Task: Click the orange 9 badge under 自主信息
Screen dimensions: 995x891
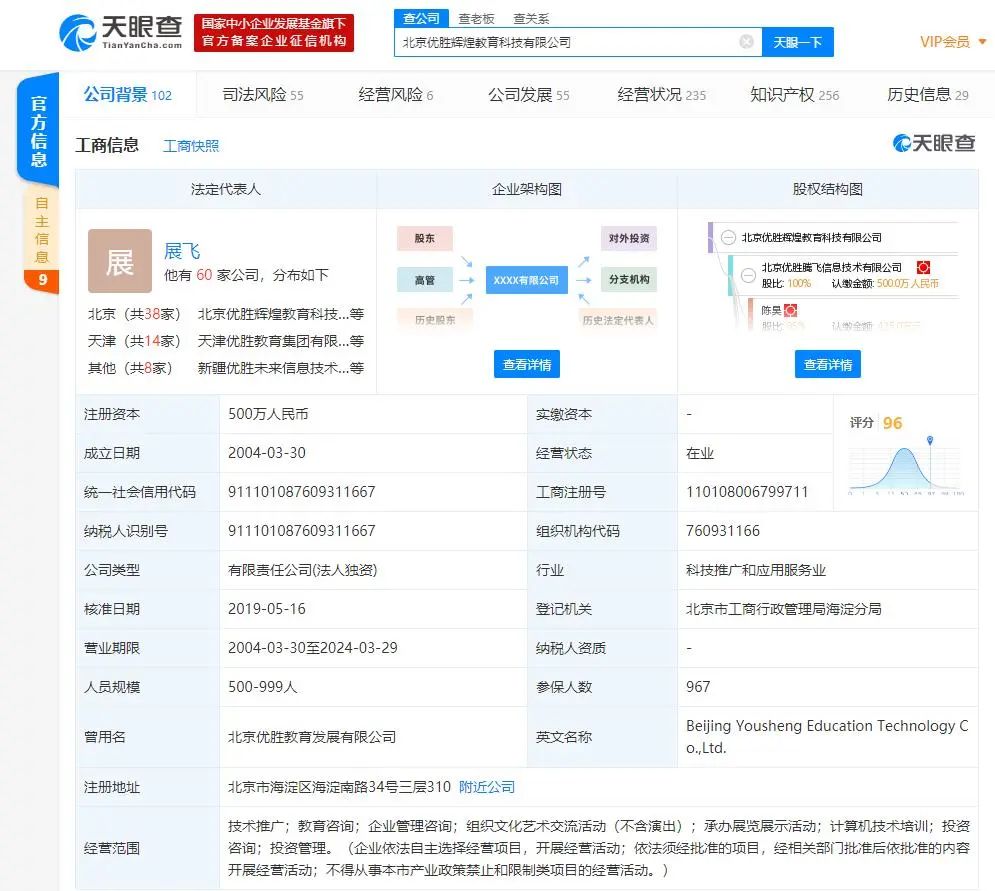Action: [41, 280]
